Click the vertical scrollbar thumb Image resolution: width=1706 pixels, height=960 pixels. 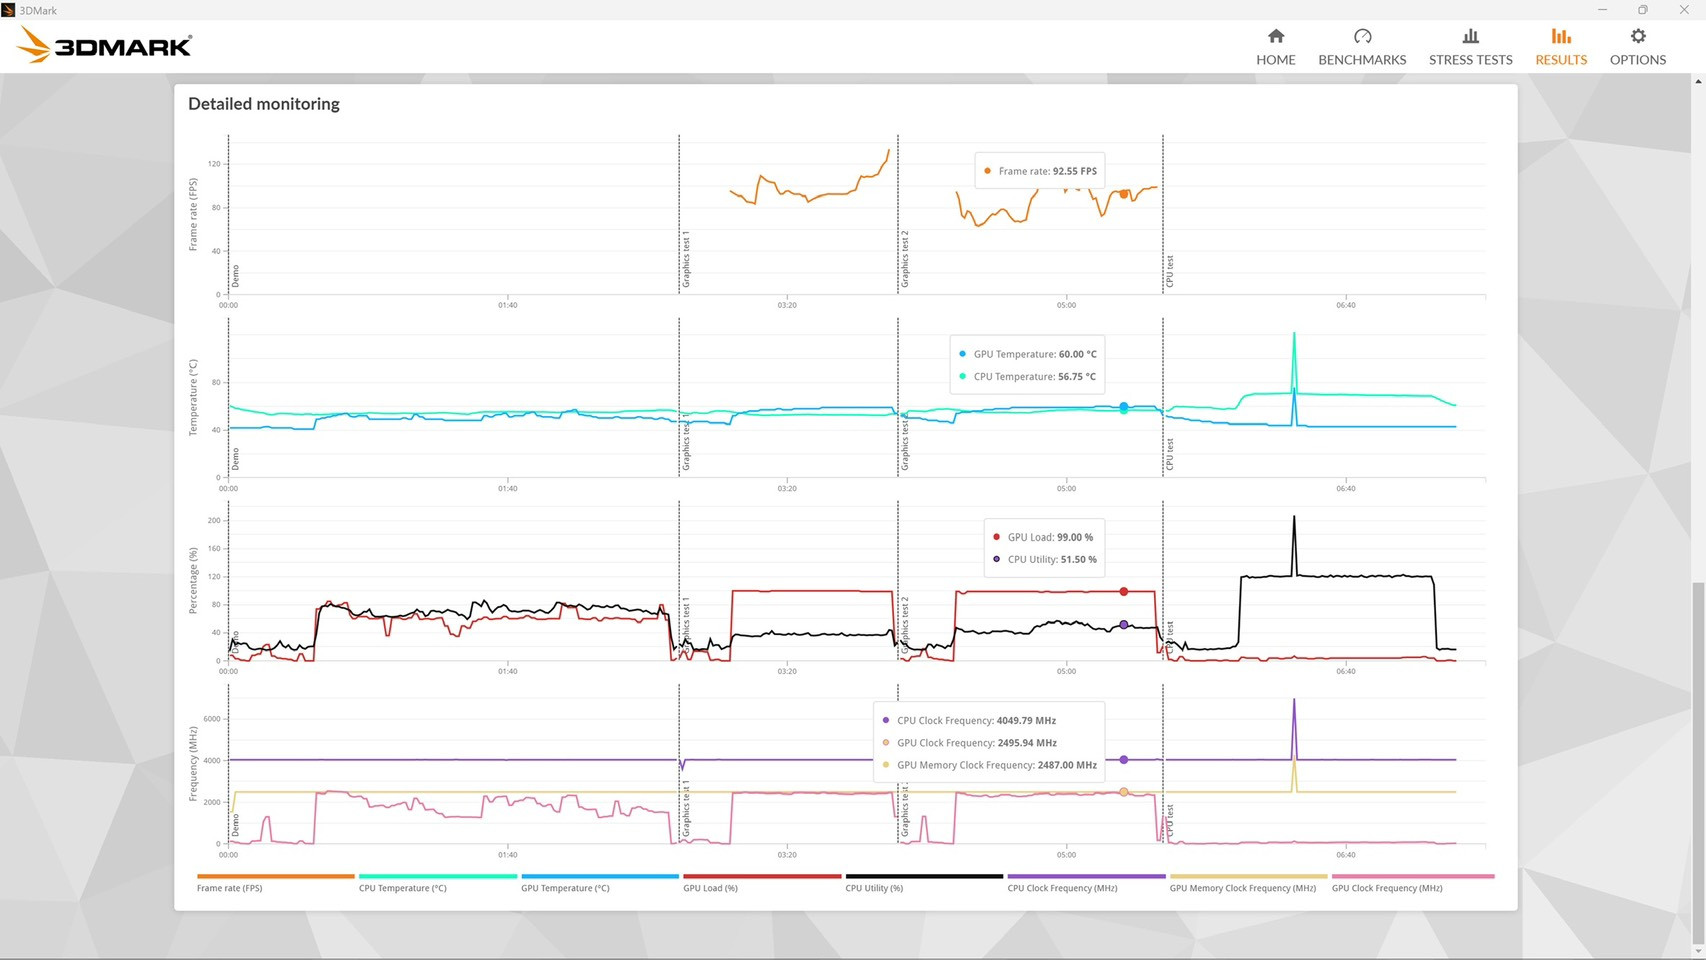(x=1697, y=760)
